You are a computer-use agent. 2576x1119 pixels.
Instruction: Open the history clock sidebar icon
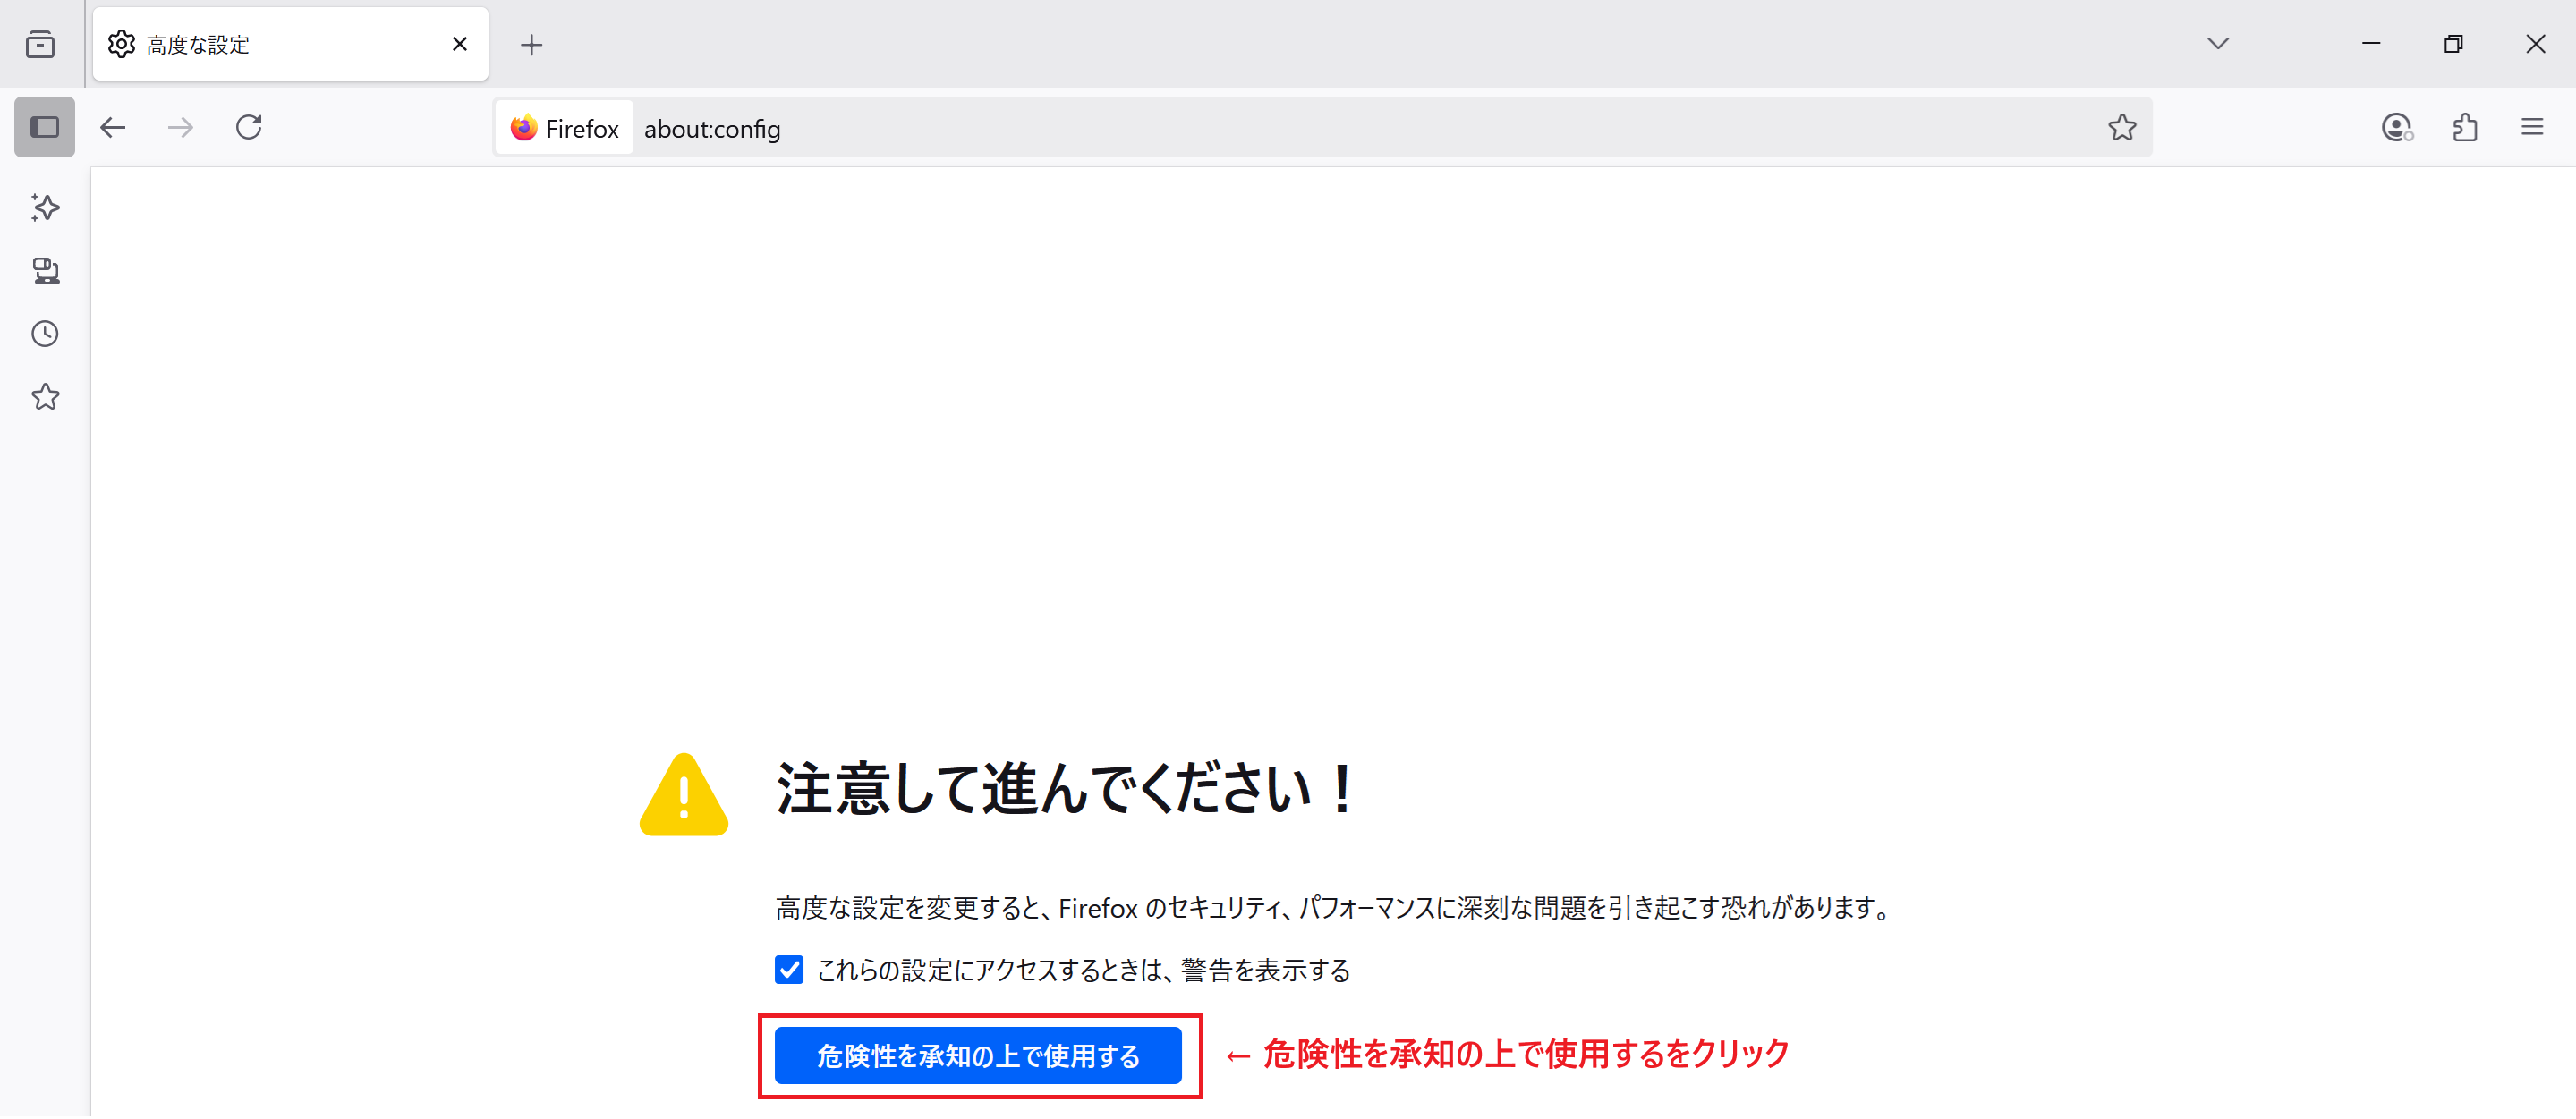[x=45, y=334]
